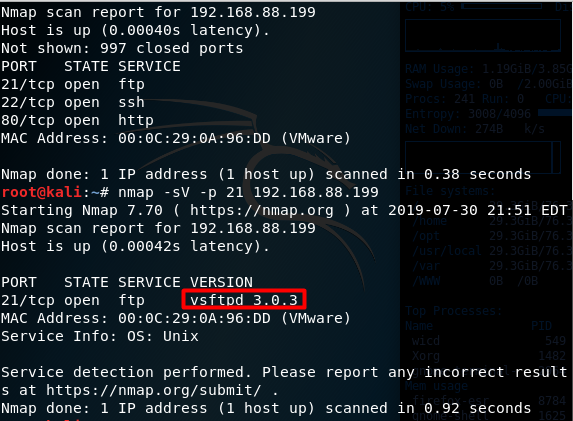
Task: Click the CPU usage graph in system monitor
Action: (x=483, y=35)
